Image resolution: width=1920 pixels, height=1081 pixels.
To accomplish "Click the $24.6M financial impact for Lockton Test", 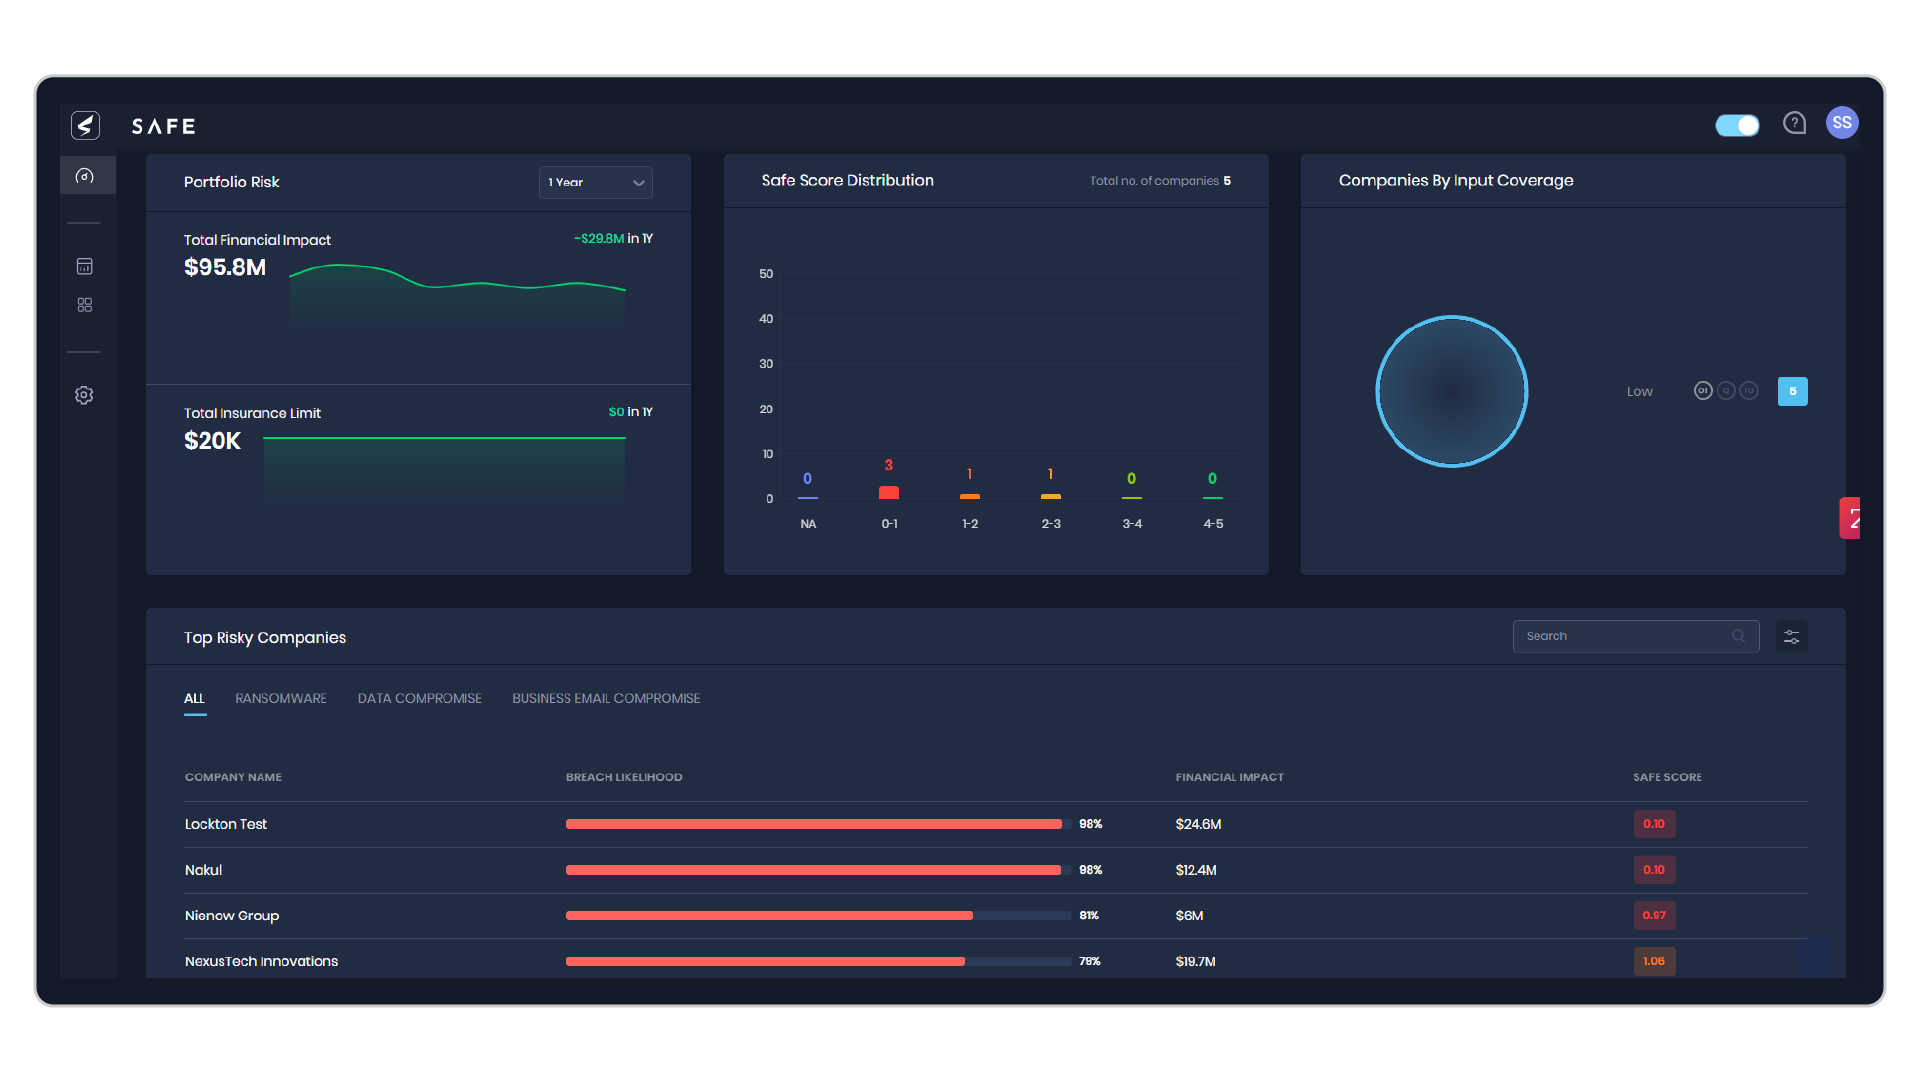I will click(1198, 824).
